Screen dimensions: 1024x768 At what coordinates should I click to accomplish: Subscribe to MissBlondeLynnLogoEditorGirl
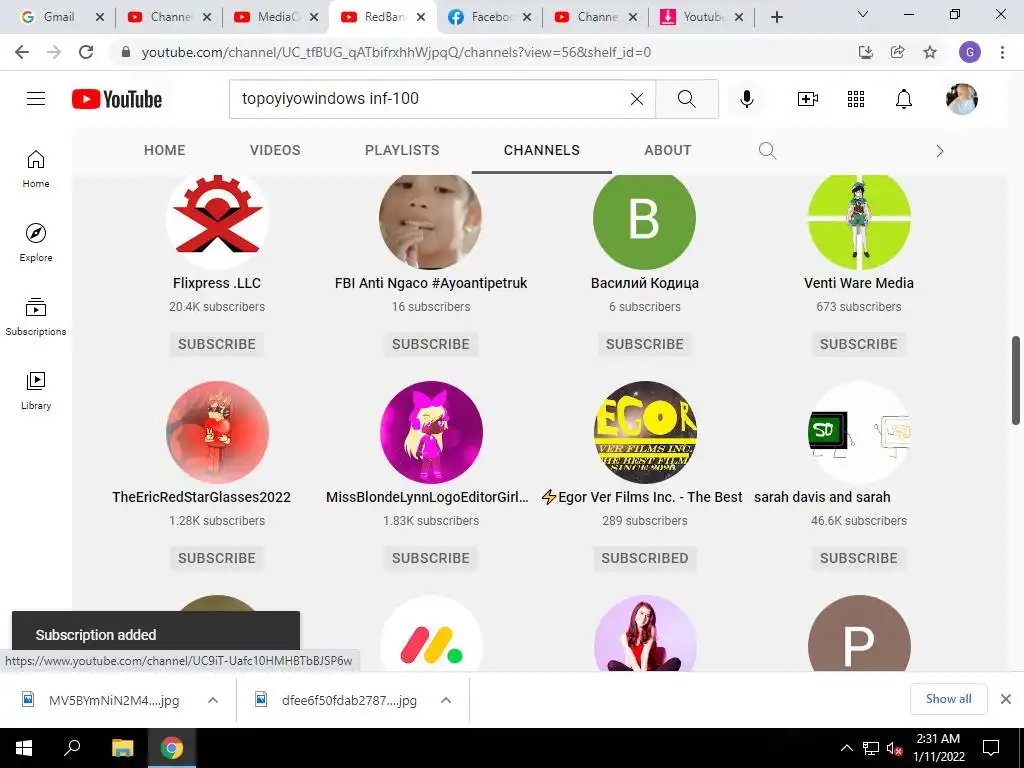coord(431,558)
